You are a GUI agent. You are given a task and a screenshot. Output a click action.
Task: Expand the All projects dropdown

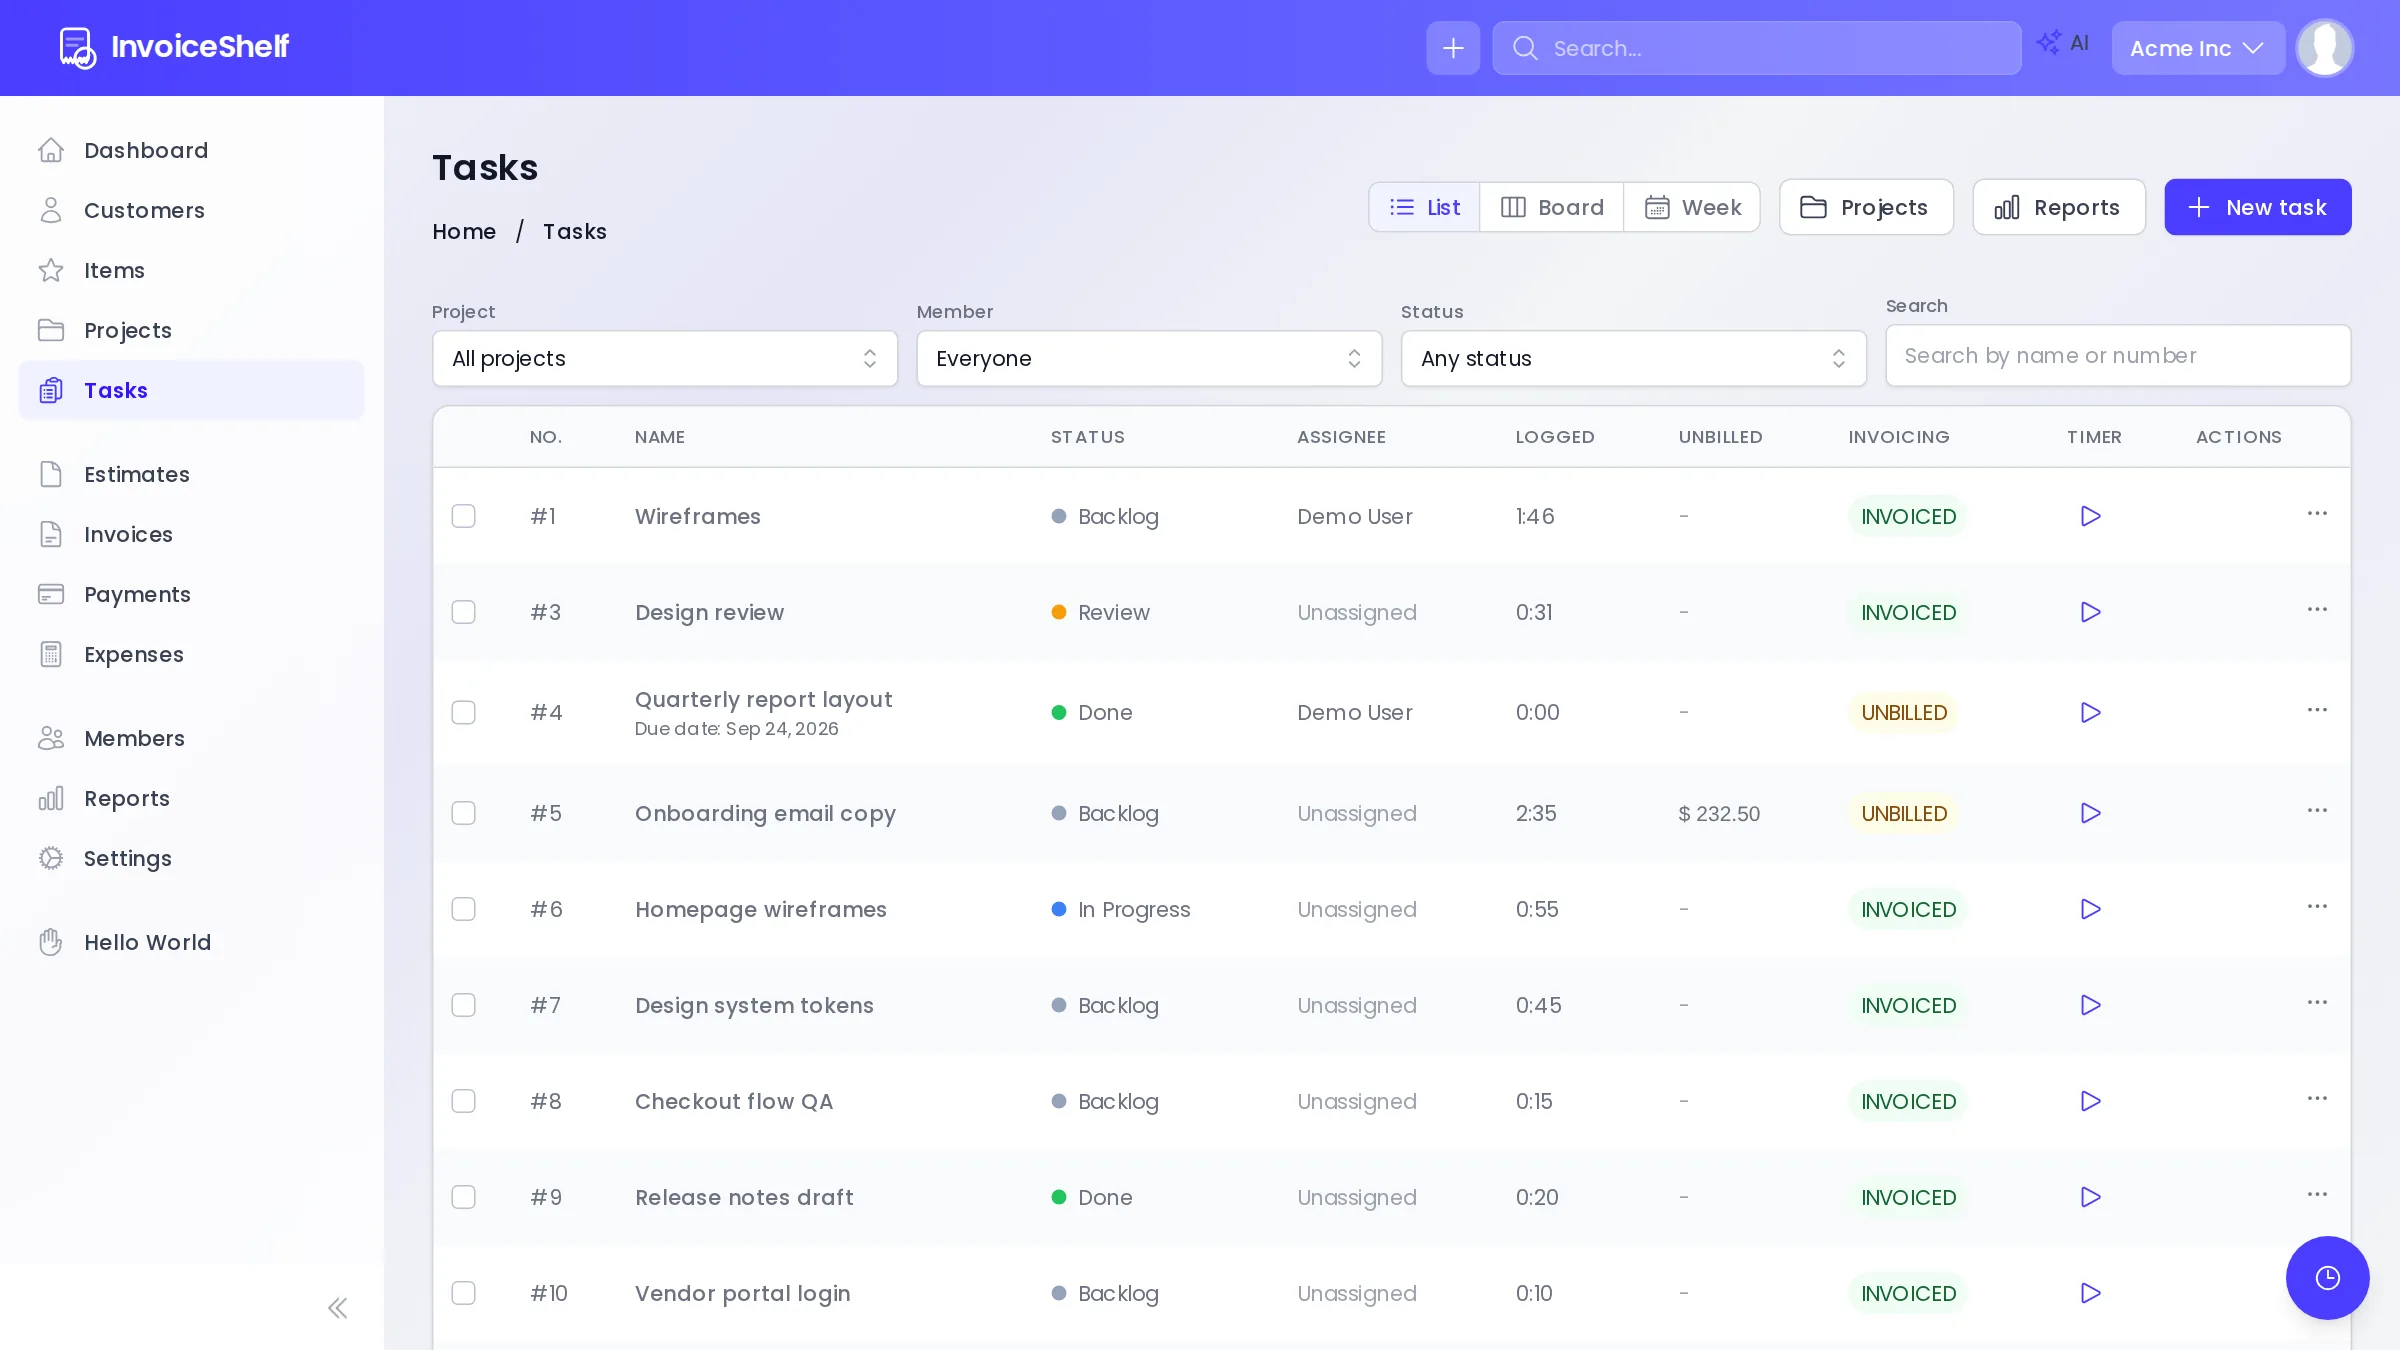click(x=665, y=358)
